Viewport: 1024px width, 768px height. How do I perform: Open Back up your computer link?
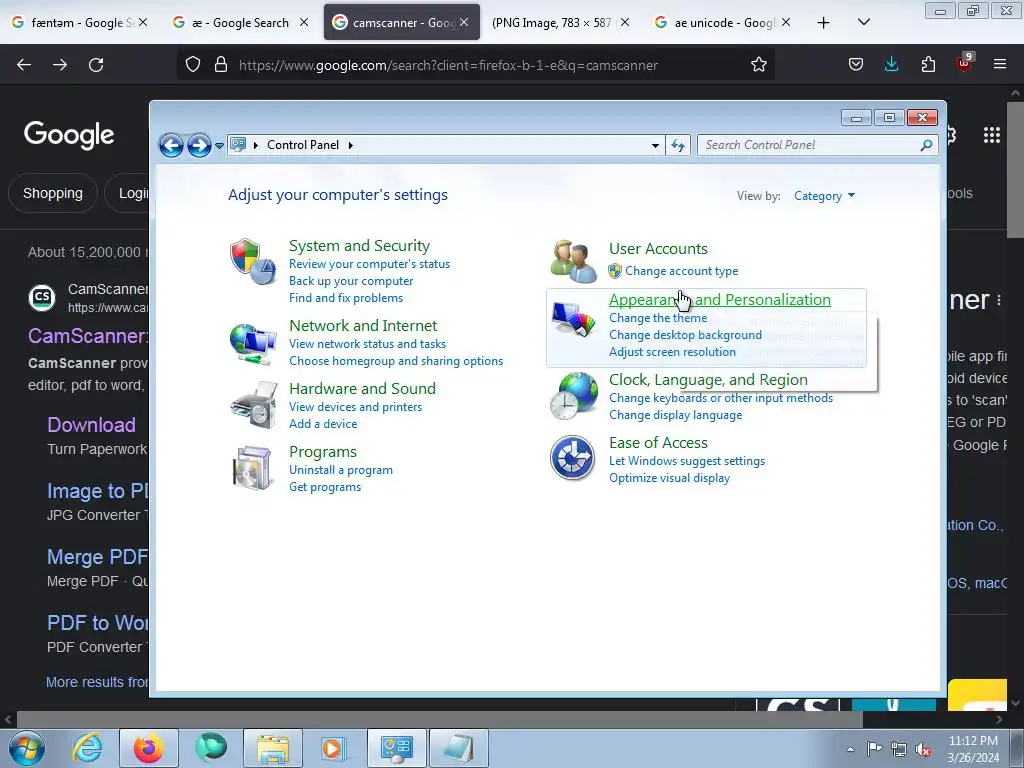pos(351,281)
